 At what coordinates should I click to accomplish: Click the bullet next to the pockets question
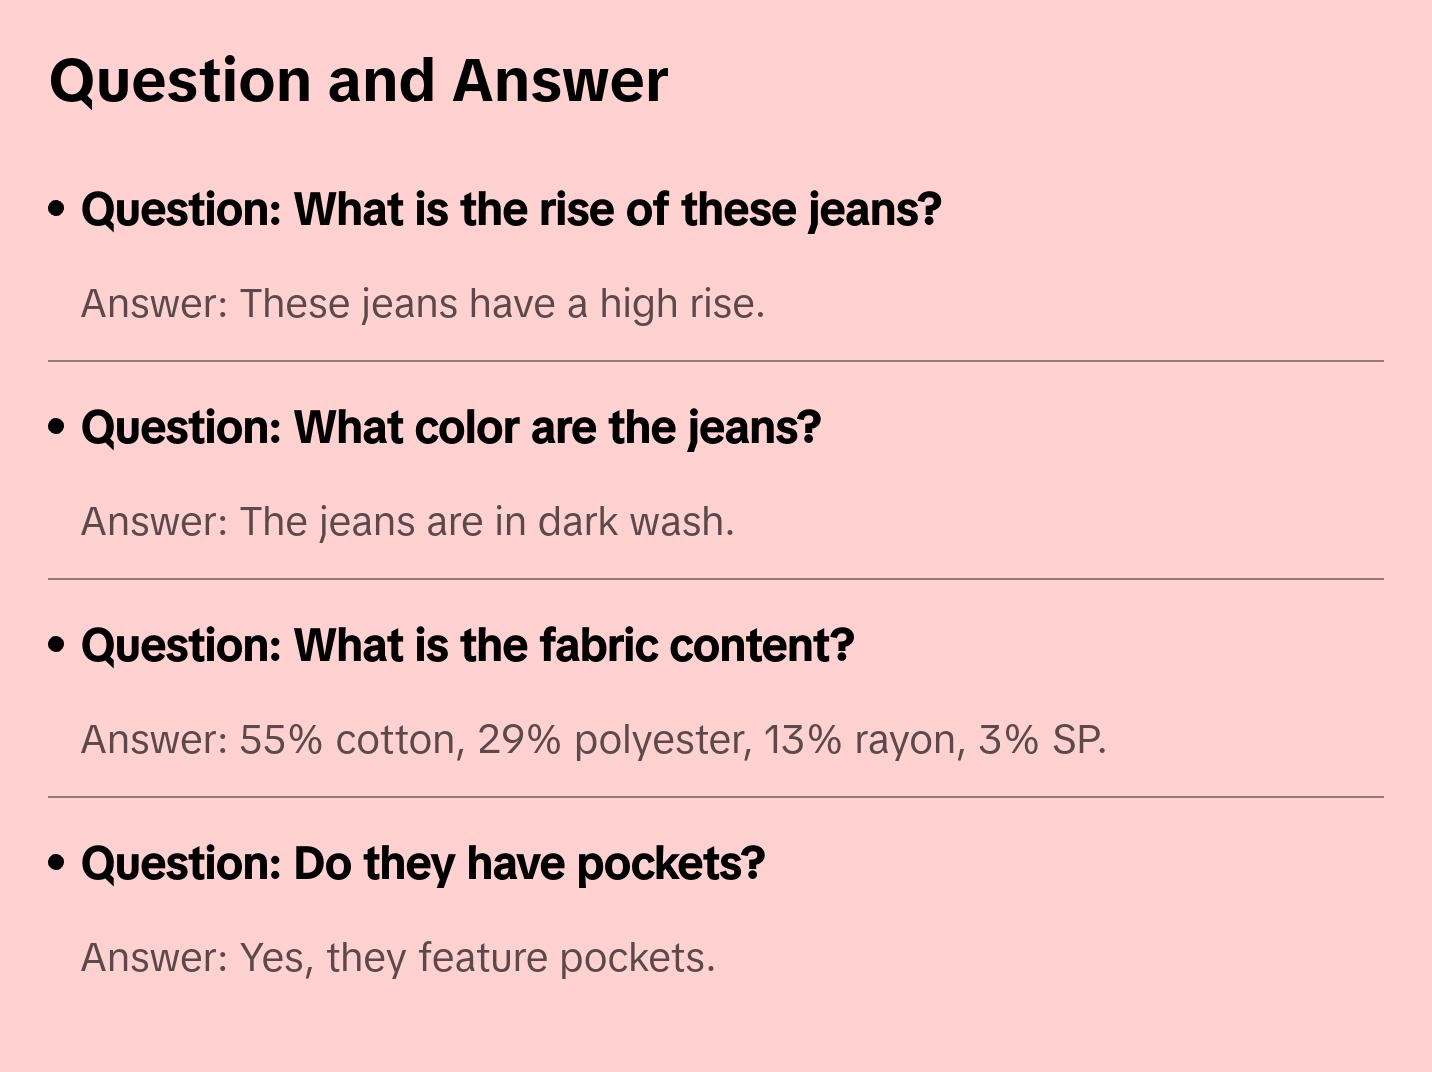(x=57, y=863)
